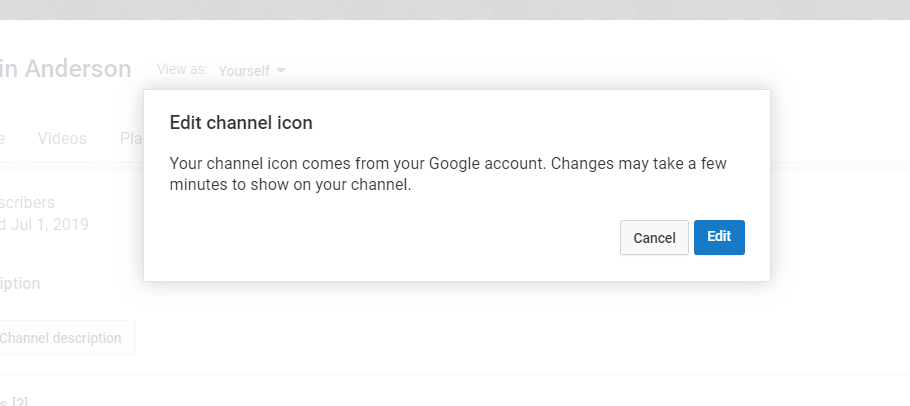Image resolution: width=910 pixels, height=406 pixels.
Task: Click the subscribers count text
Action: 28,203
